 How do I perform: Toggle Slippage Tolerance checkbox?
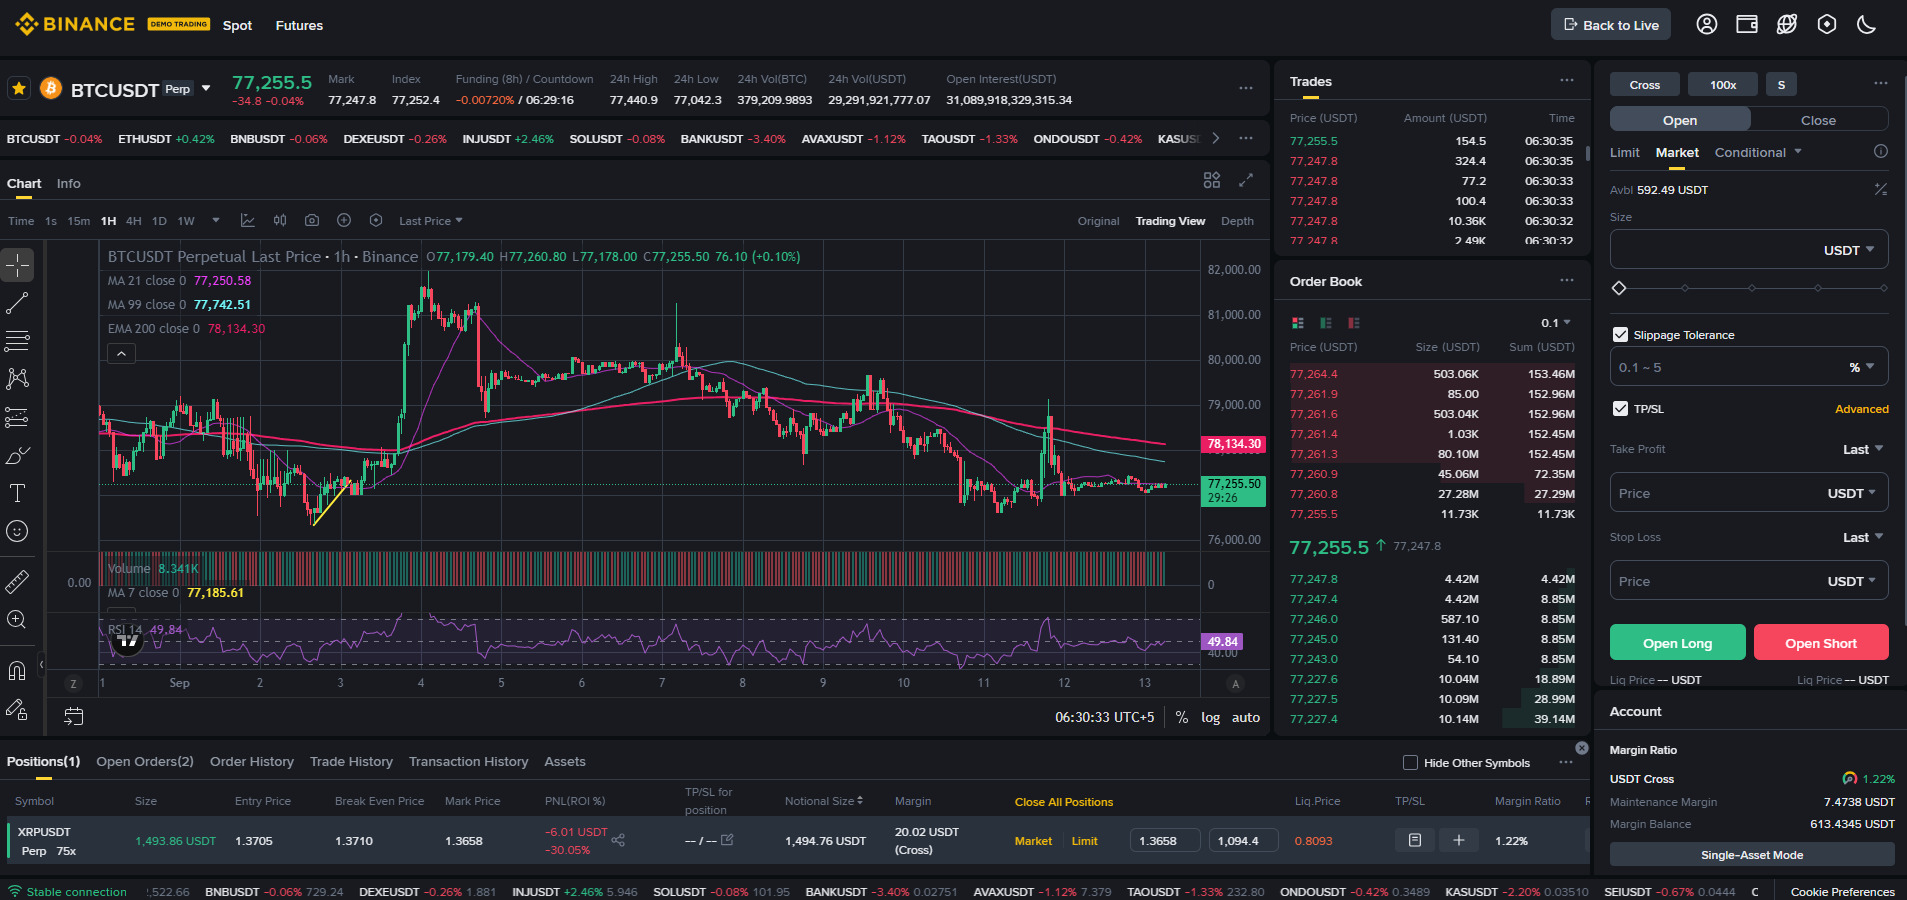click(1621, 335)
